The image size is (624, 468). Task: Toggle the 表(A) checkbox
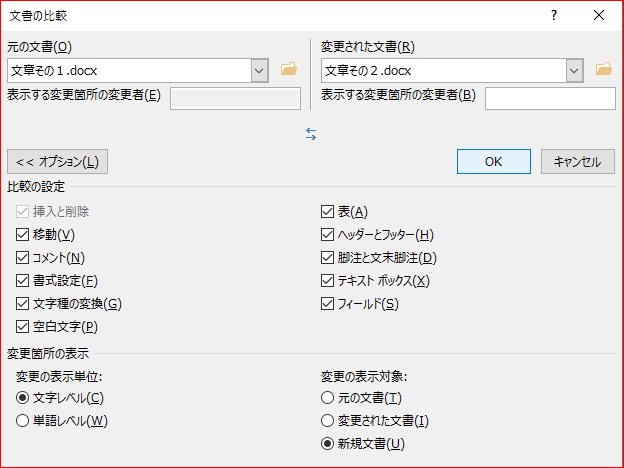click(x=327, y=211)
